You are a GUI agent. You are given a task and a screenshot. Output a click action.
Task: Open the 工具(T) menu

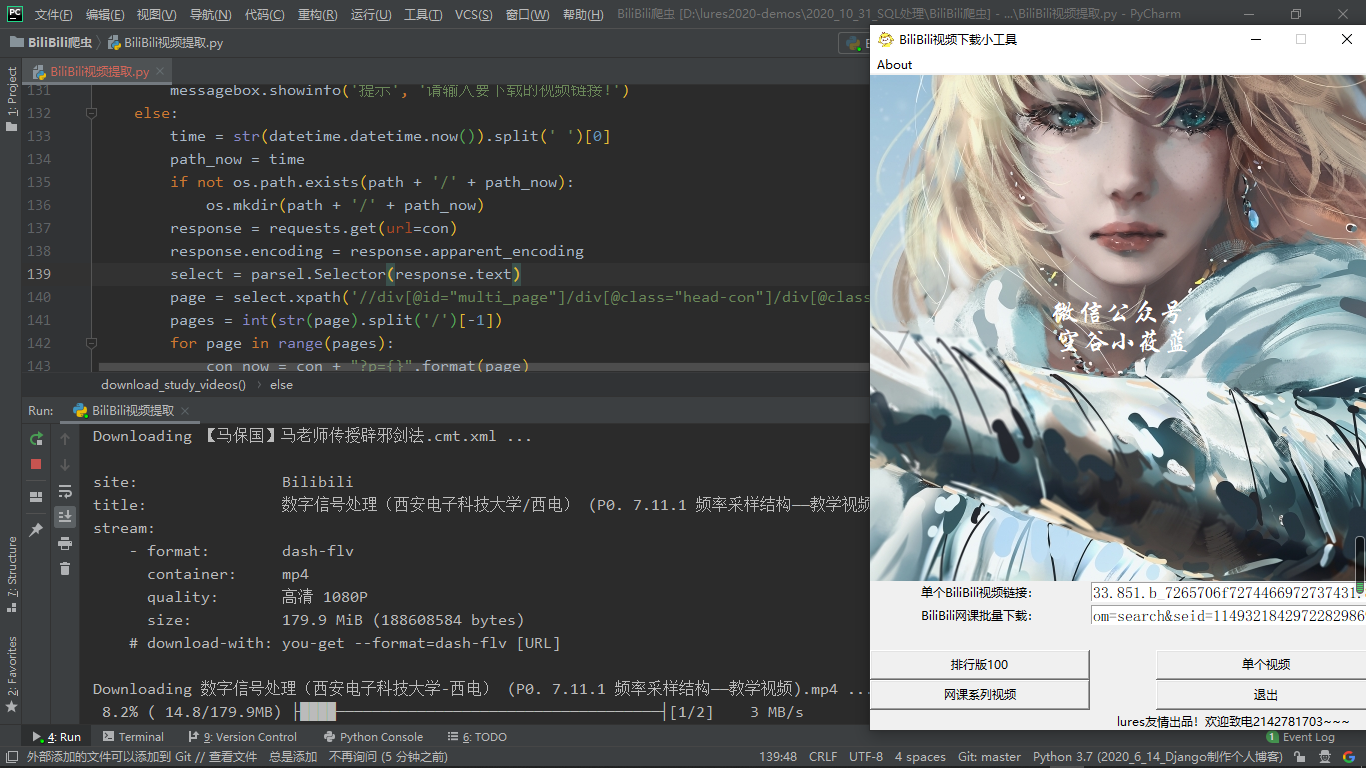tap(424, 14)
